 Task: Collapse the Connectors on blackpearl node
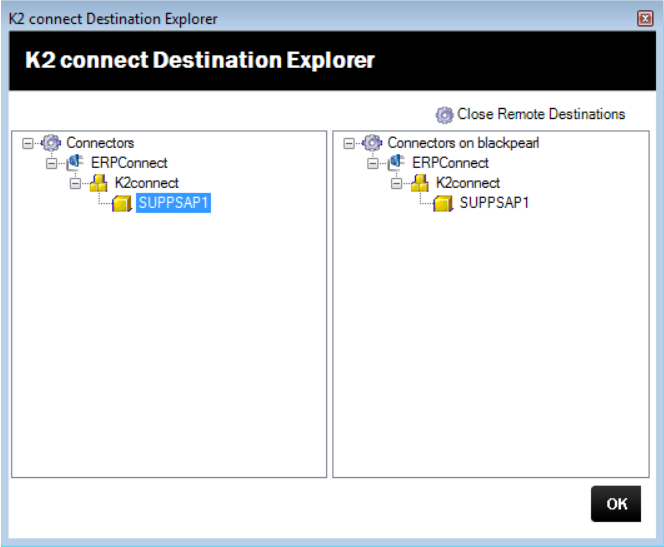[349, 144]
